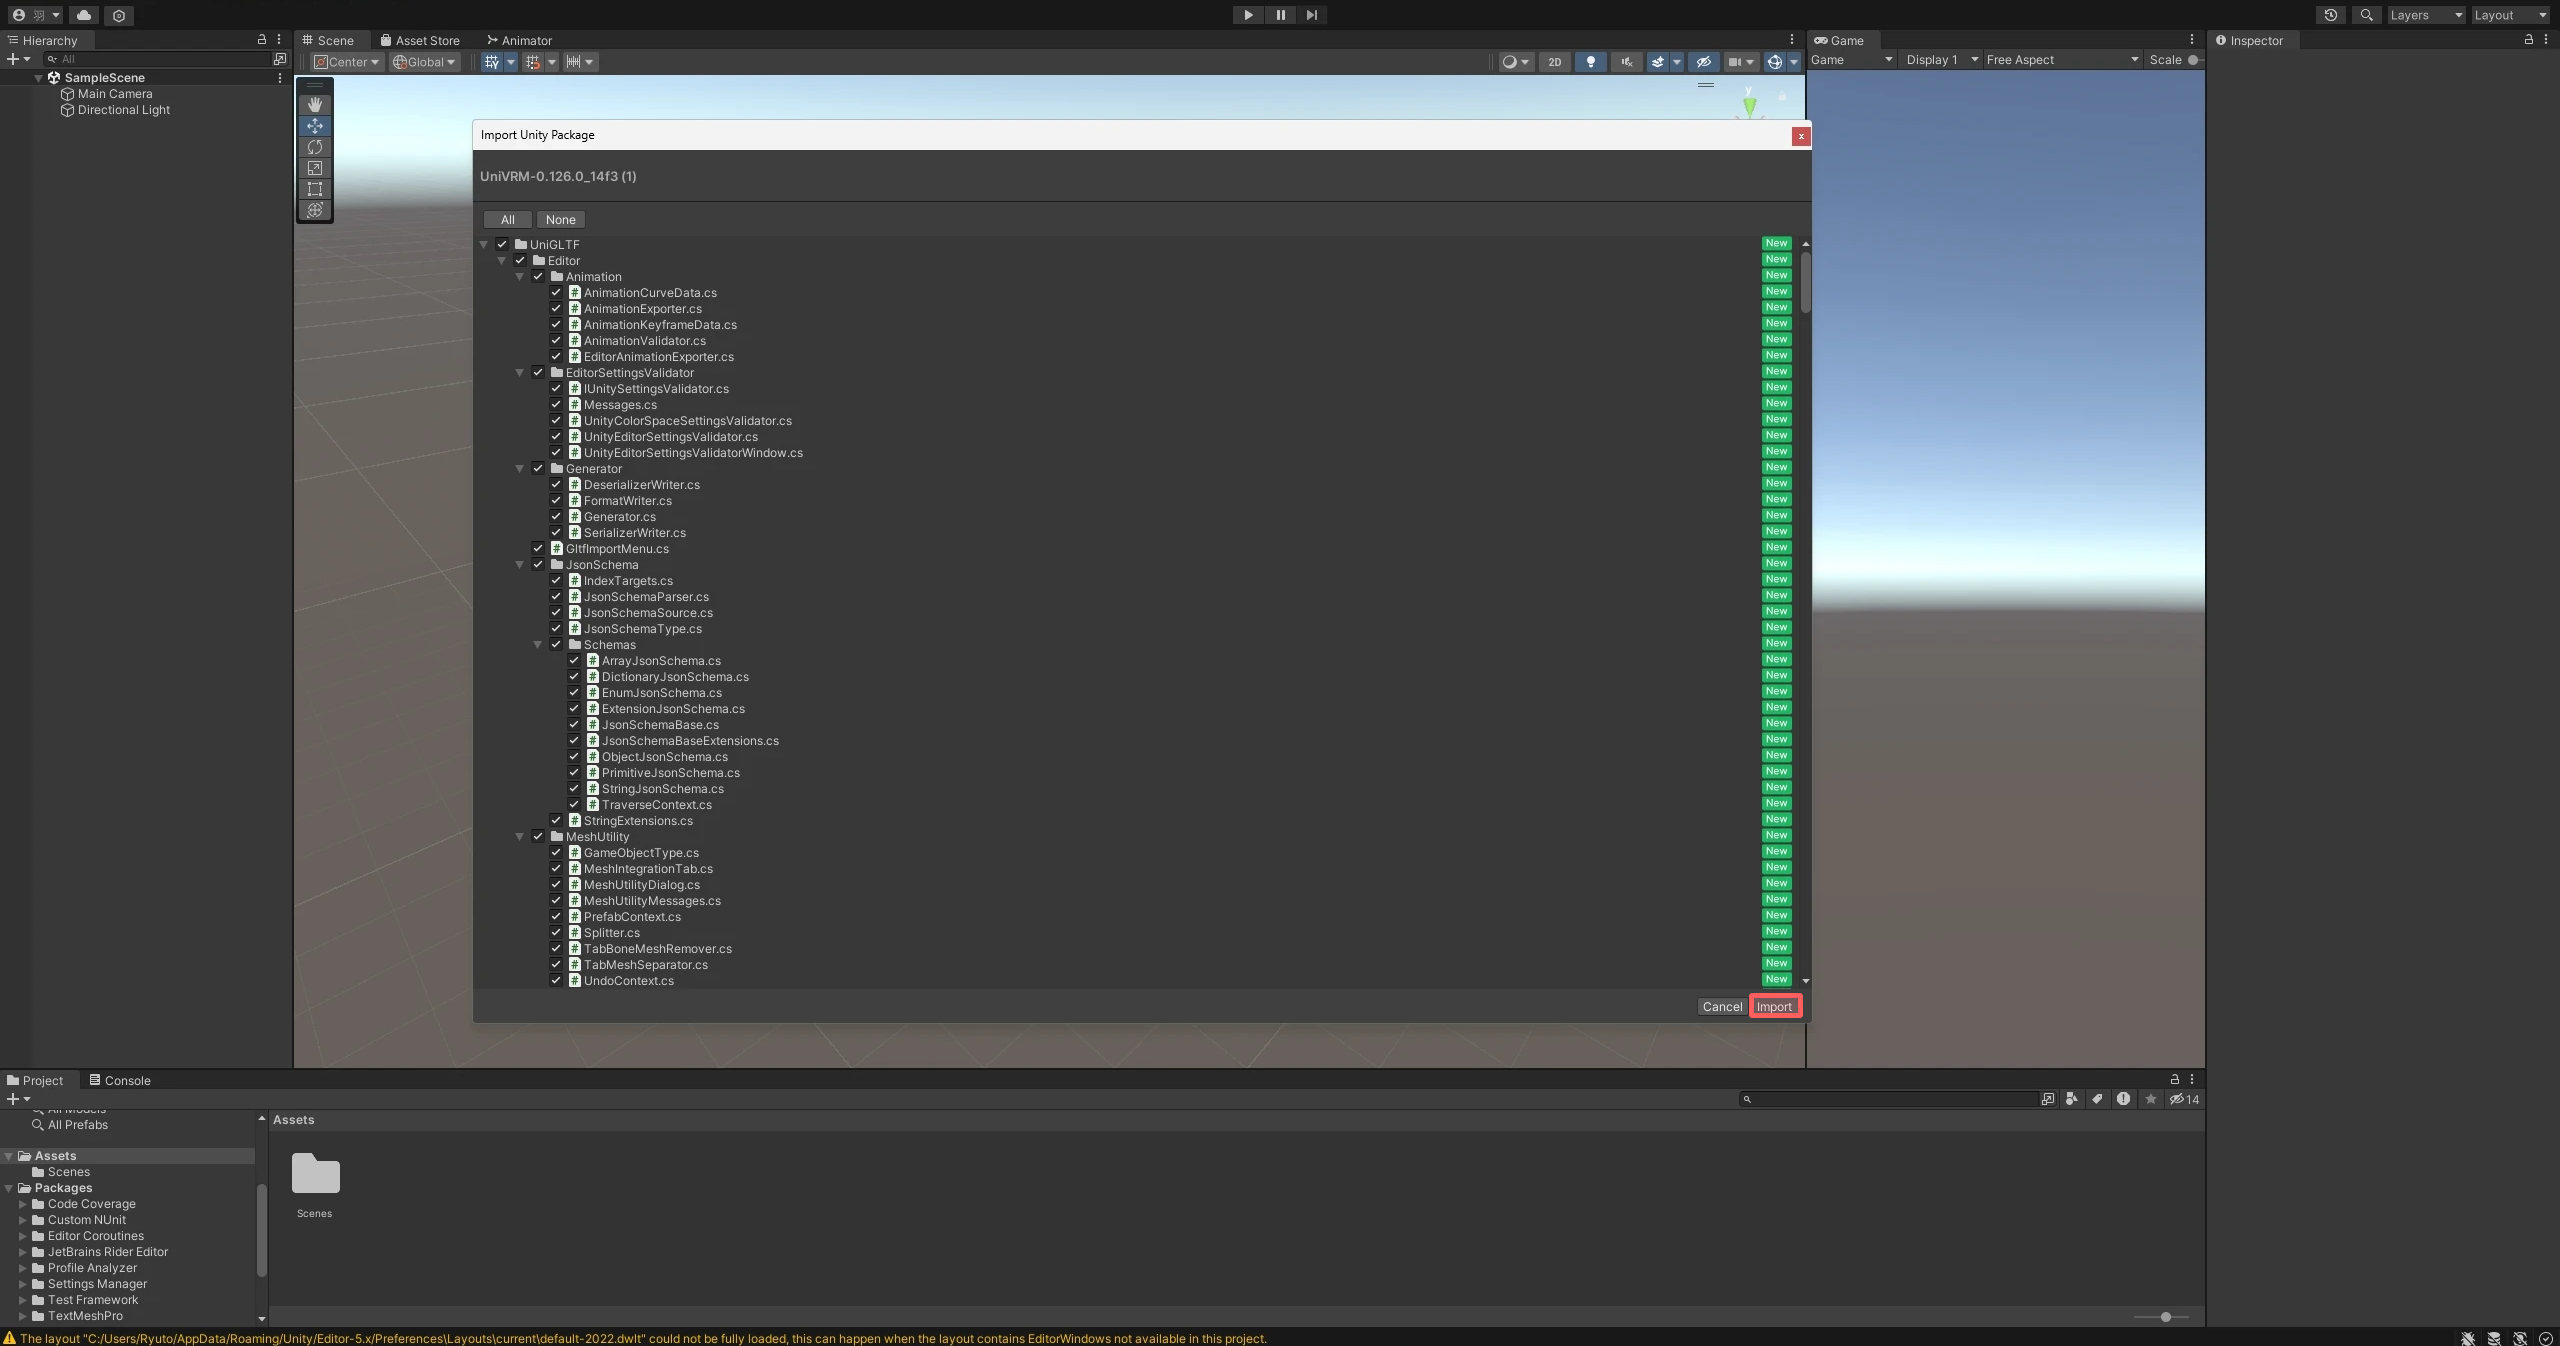This screenshot has width=2560, height=1346.
Task: Uncheck AnimationCurveData.cs checkbox
Action: point(556,292)
